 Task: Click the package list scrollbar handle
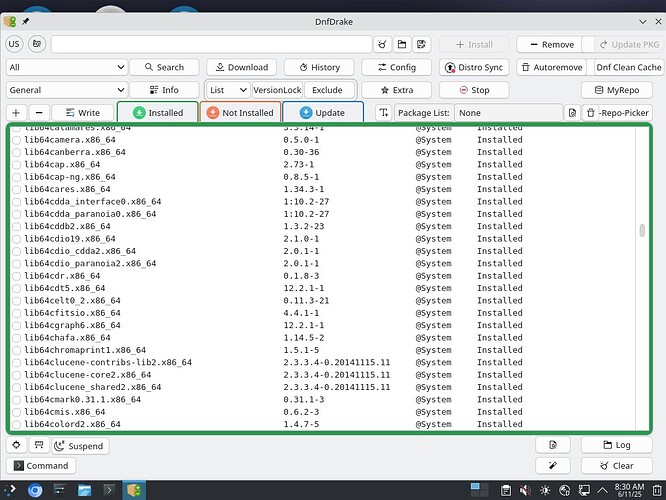[642, 230]
